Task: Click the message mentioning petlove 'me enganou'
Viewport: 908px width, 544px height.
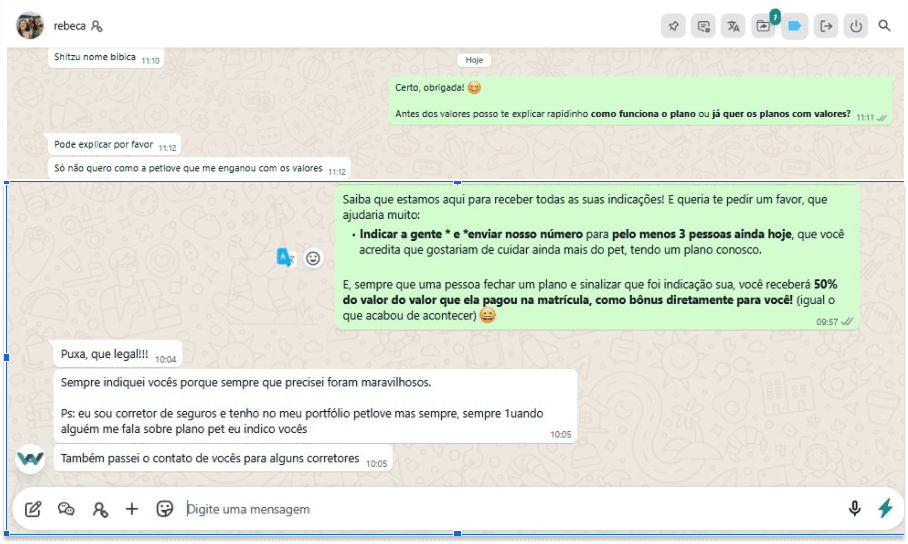Action: tap(199, 169)
